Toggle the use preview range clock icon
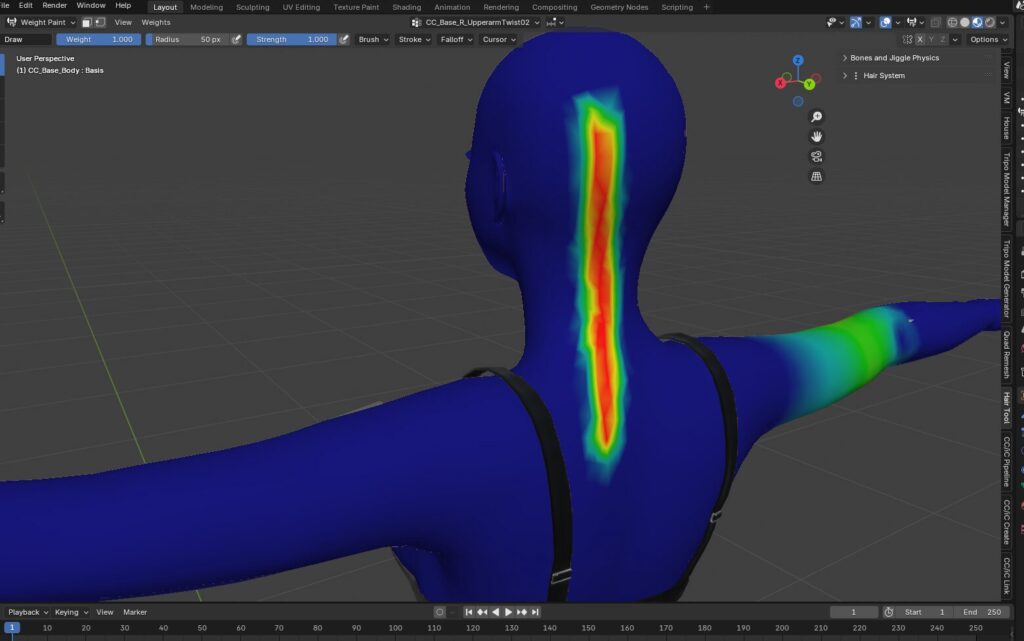Viewport: 1024px width, 641px height. 889,612
